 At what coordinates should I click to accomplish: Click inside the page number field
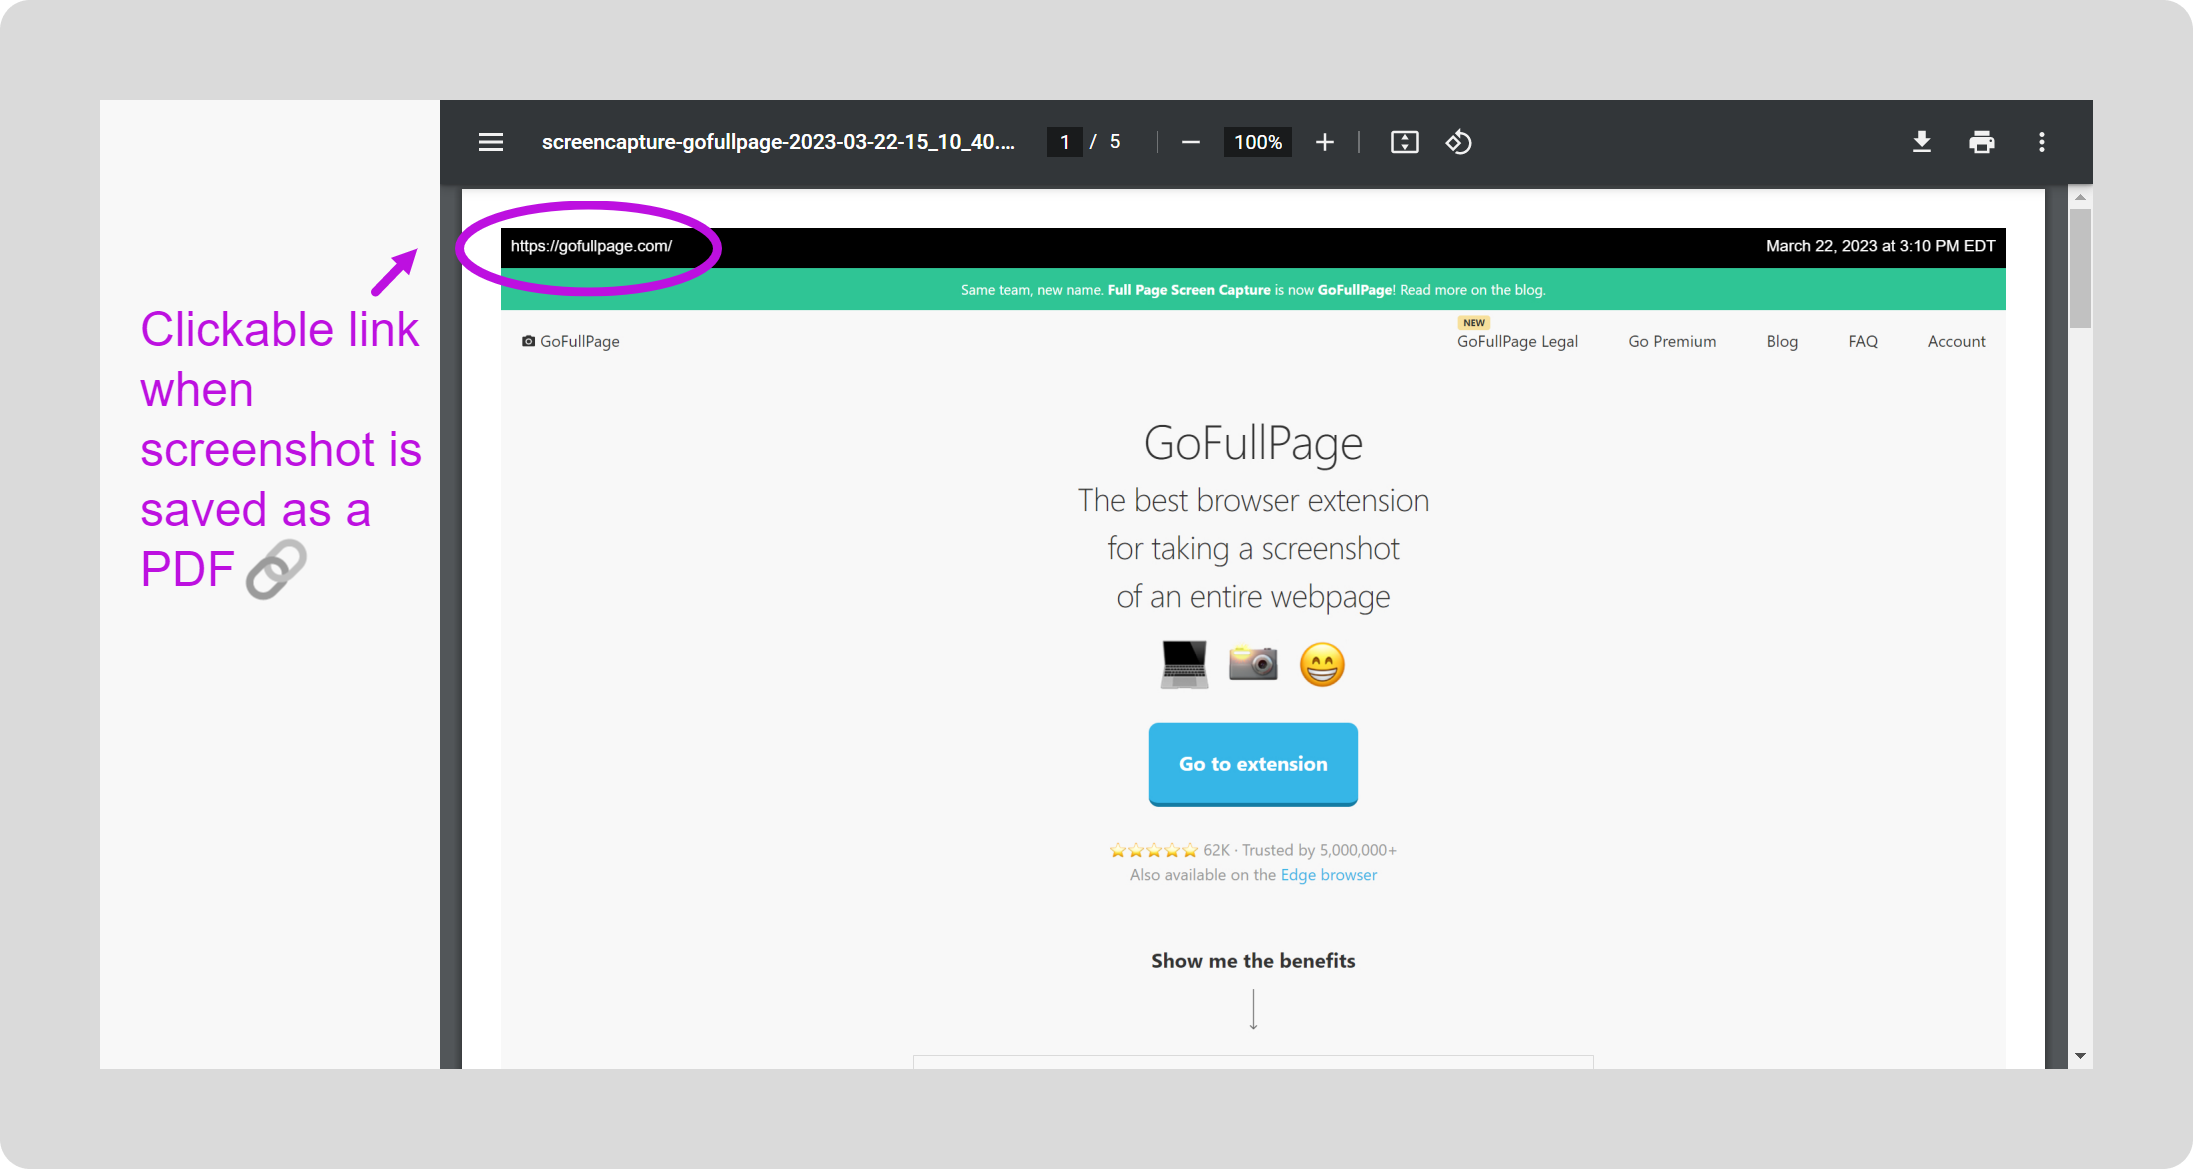(x=1064, y=142)
